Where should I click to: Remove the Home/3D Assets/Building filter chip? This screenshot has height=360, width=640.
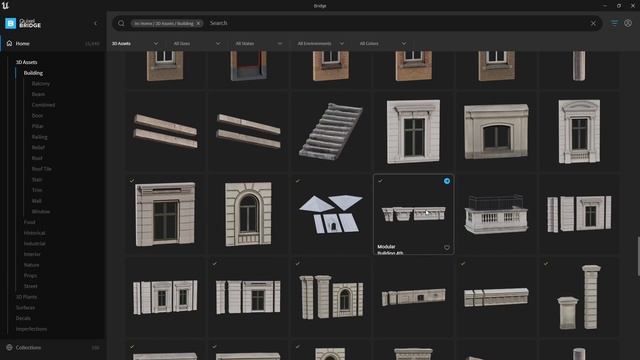(198, 23)
